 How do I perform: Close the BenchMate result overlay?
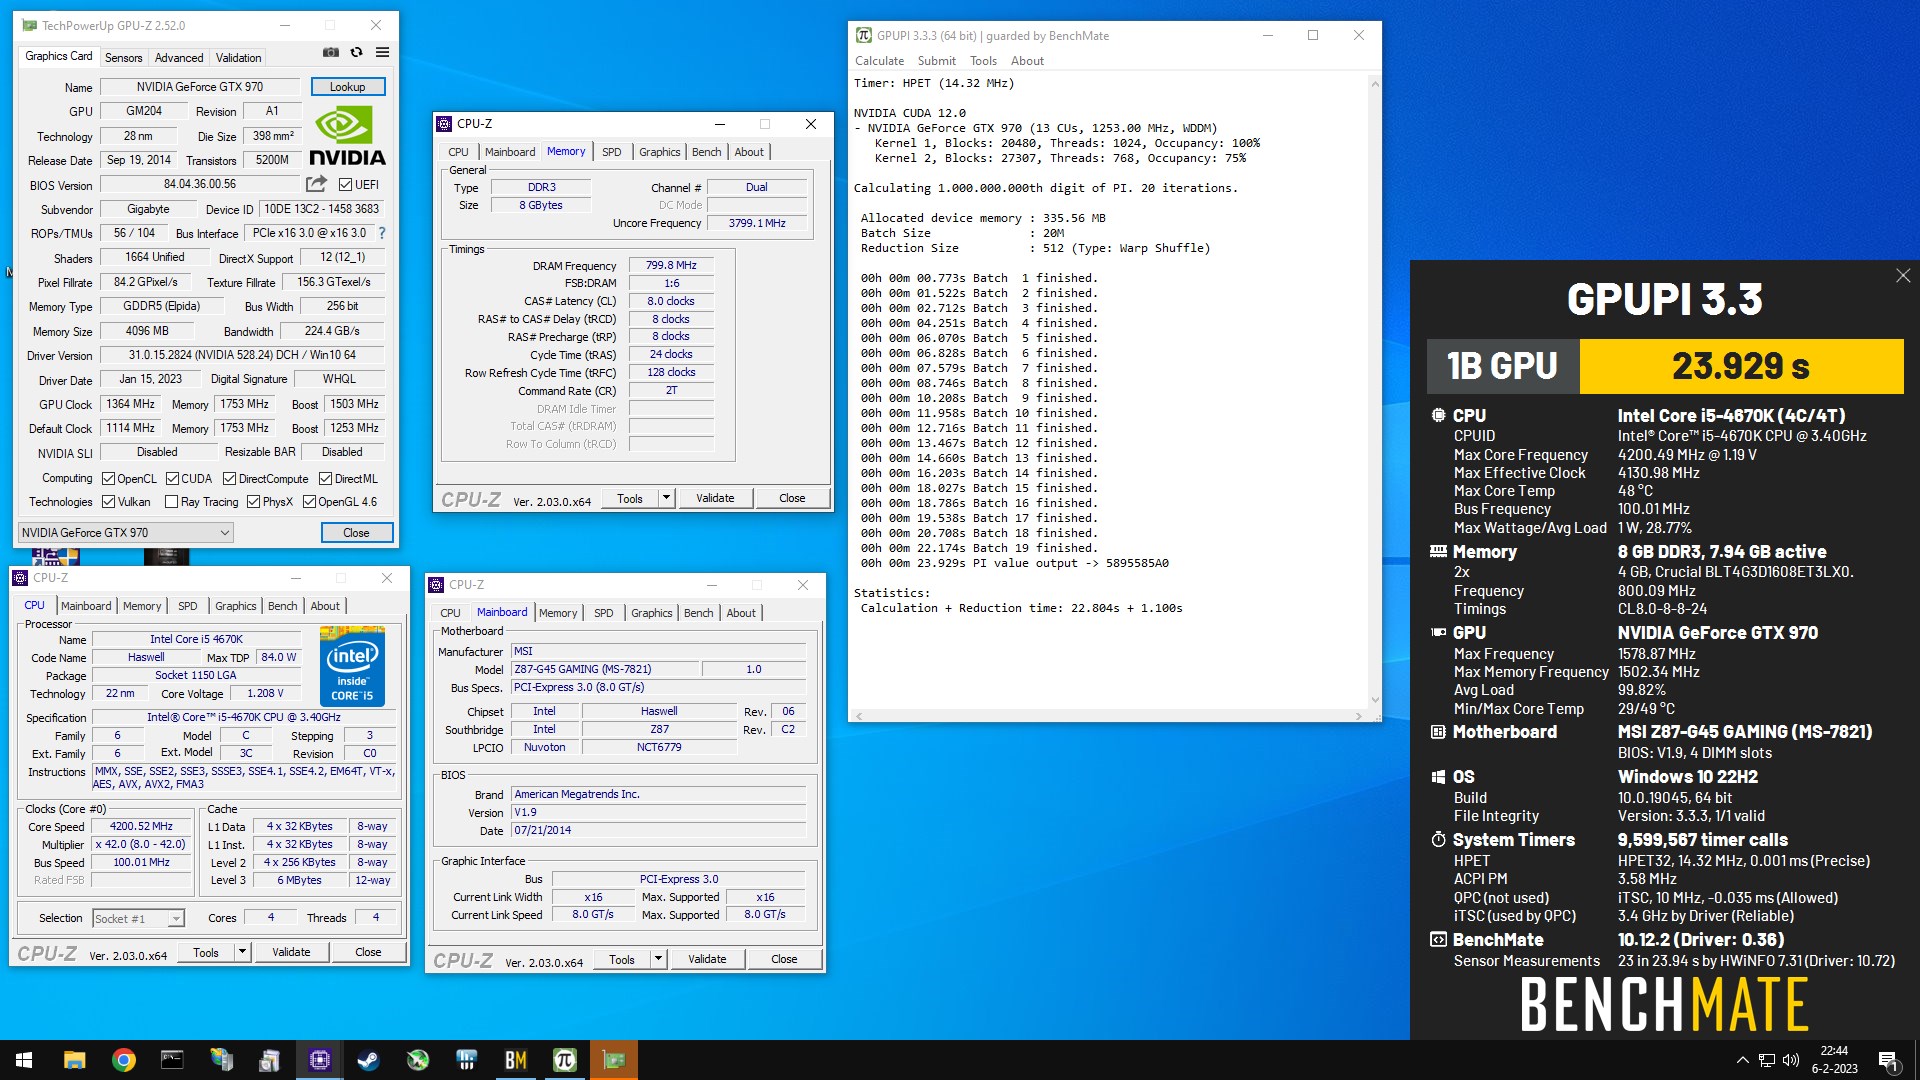click(x=1903, y=275)
